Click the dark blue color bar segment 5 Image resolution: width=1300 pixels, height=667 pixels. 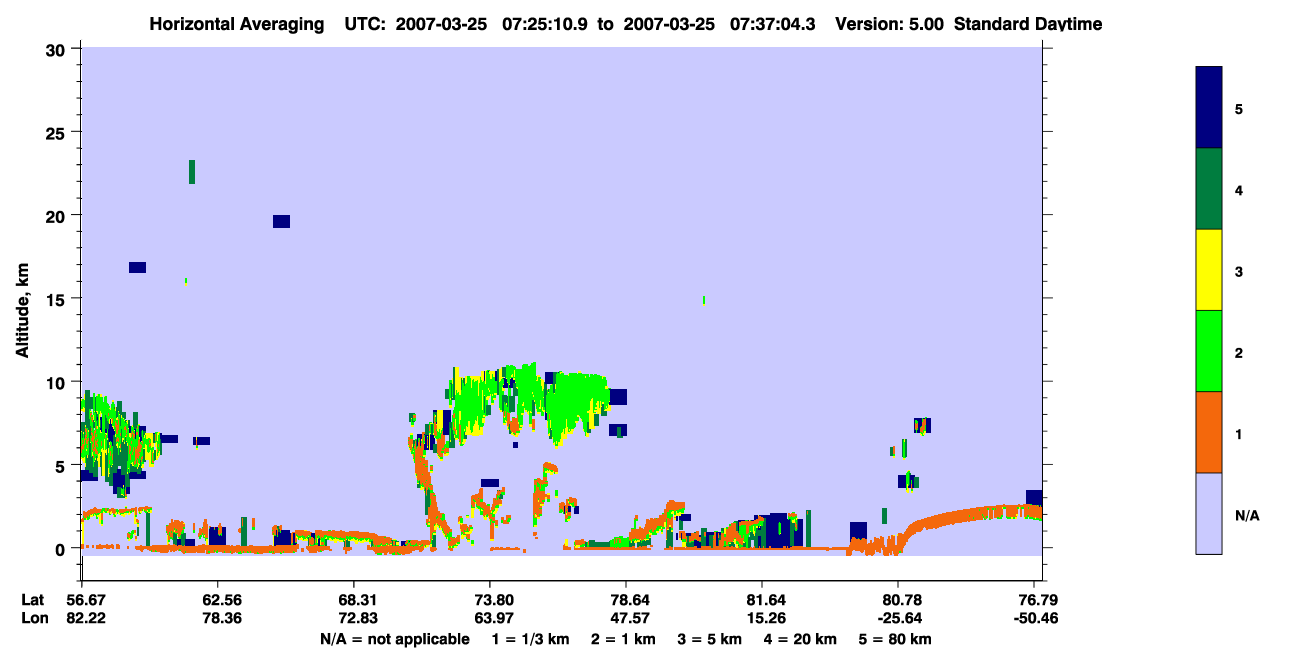point(1209,108)
